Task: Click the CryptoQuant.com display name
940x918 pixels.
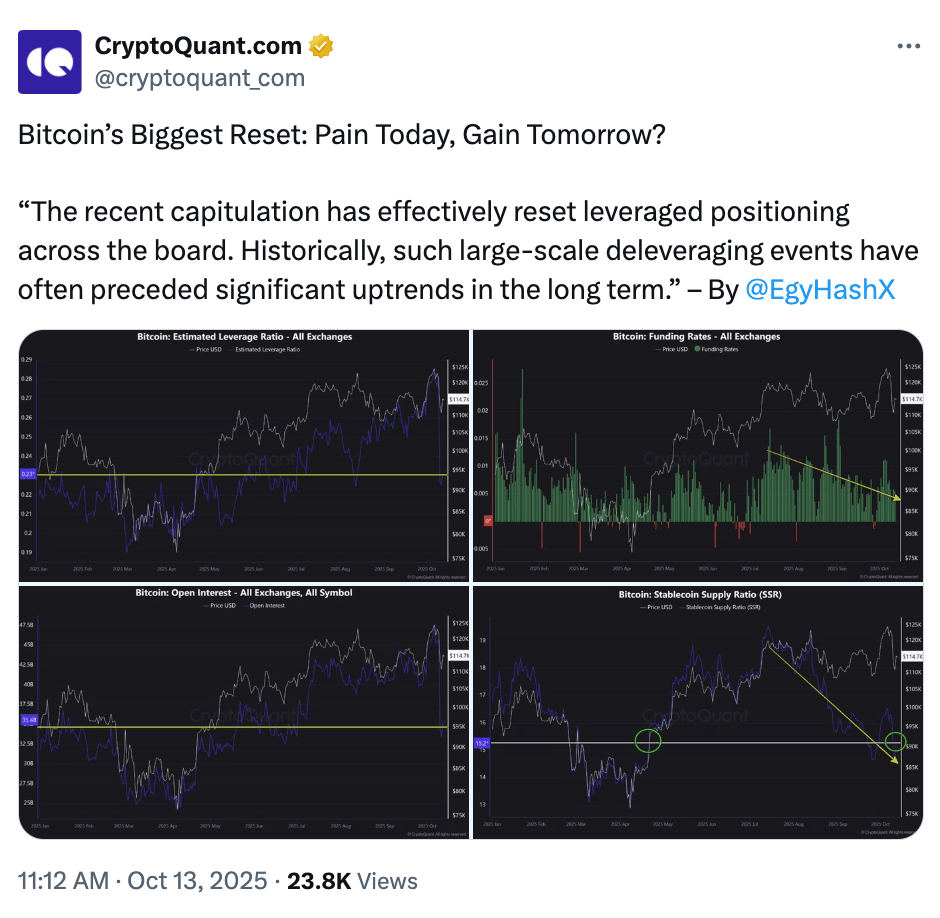Action: [198, 46]
